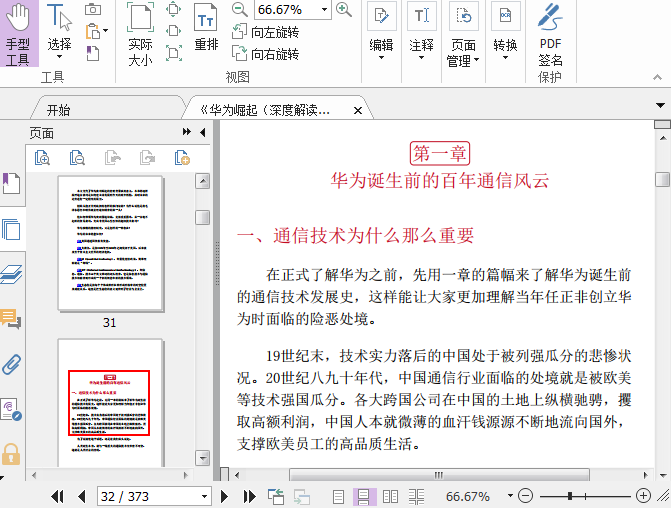Click the Pages panel scrollbar down arrow
The height and width of the screenshot is (508, 671).
pos(202,458)
